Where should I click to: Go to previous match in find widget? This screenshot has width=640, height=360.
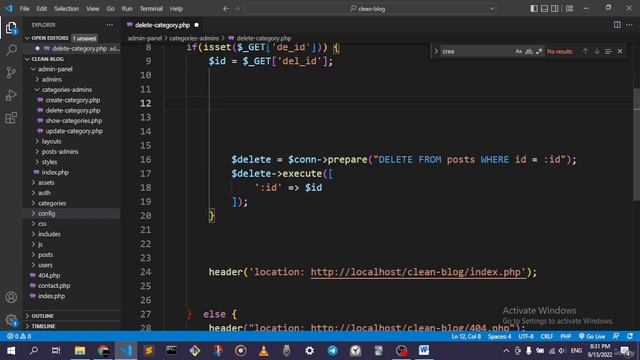[585, 51]
